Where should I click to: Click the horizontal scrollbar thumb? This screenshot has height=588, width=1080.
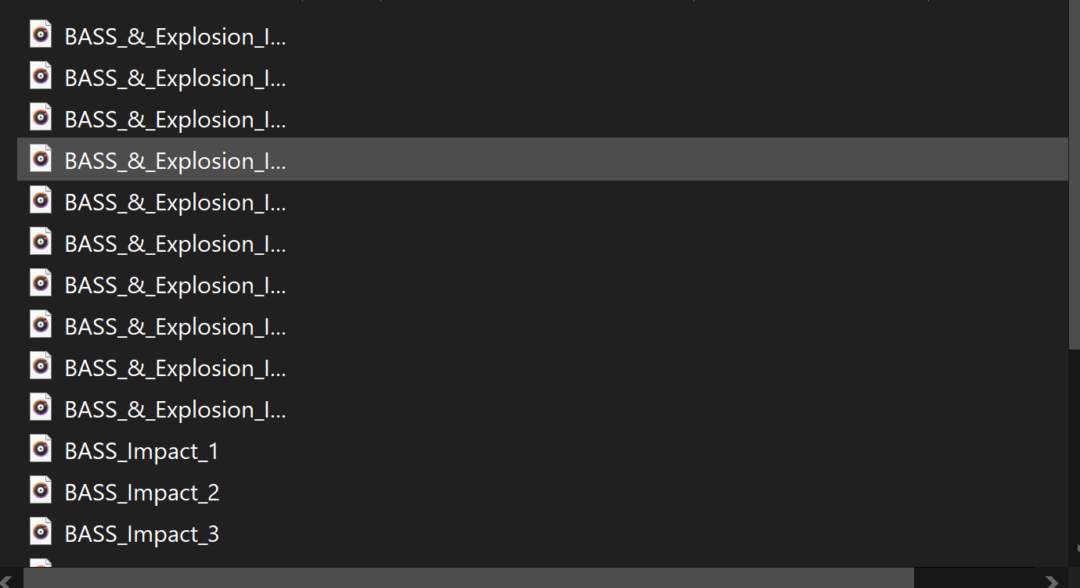(468, 578)
